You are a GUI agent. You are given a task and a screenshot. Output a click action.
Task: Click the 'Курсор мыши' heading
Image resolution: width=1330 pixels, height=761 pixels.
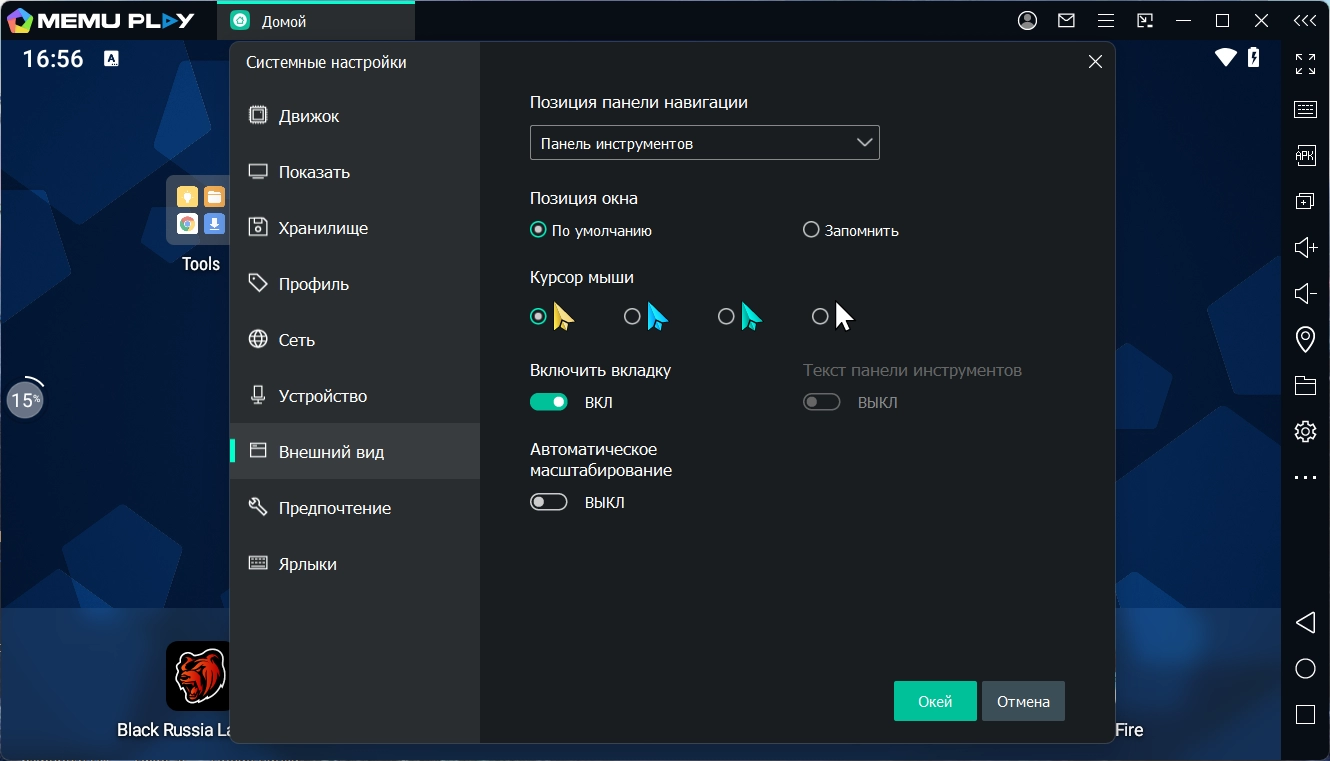582,278
